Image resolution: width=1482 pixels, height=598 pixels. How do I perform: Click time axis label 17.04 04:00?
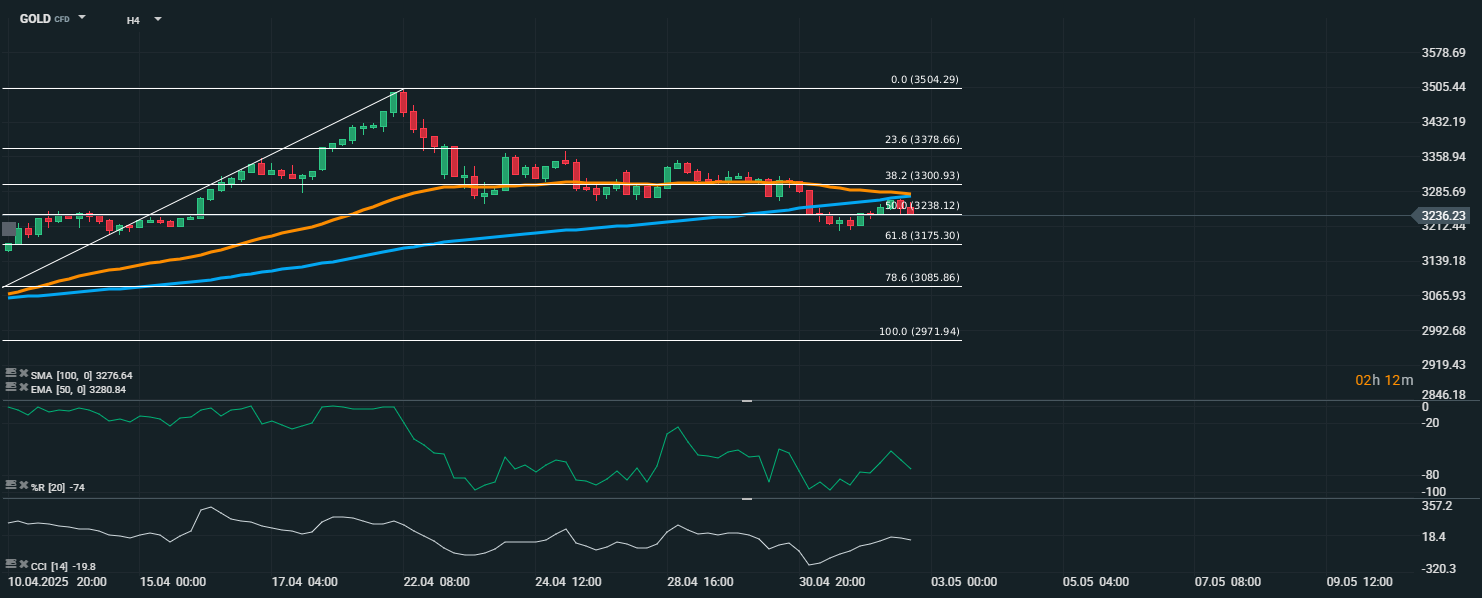click(305, 581)
